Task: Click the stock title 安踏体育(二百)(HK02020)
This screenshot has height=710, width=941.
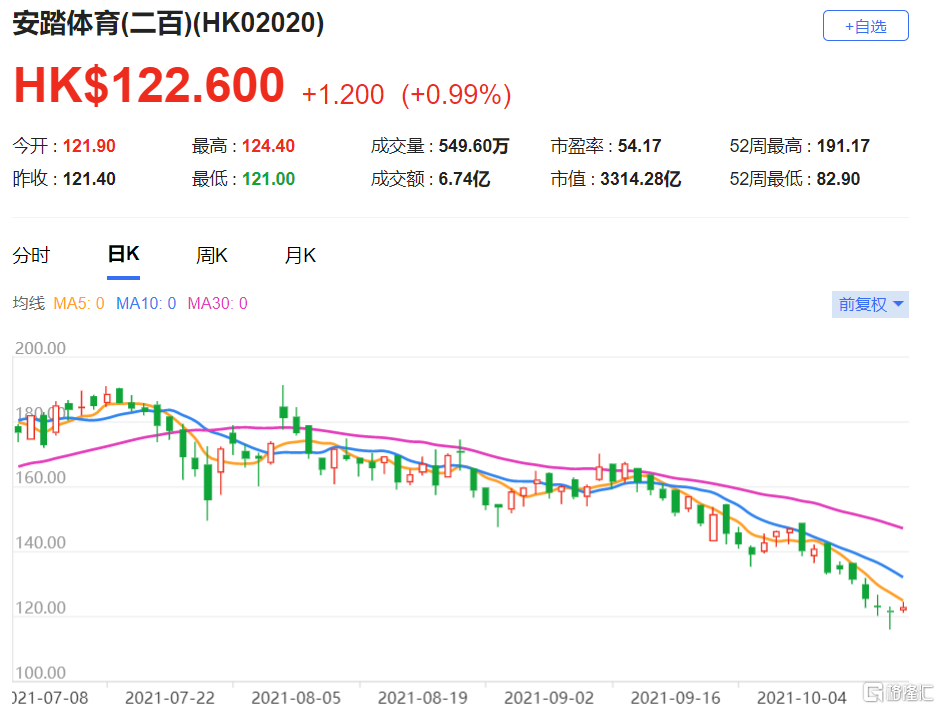Action: point(168,24)
